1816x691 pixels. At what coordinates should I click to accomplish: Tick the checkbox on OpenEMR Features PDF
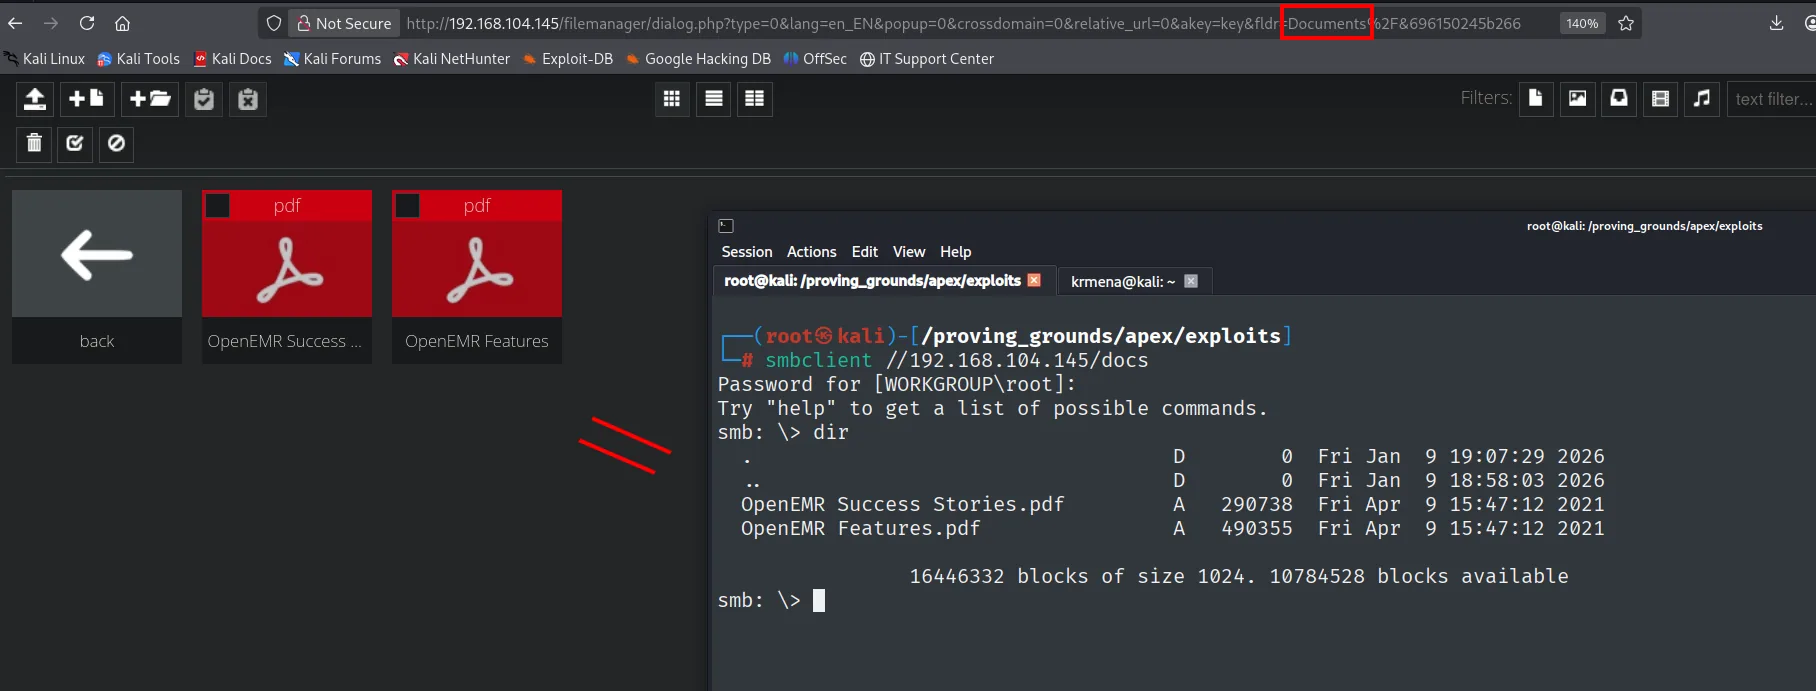pos(407,205)
